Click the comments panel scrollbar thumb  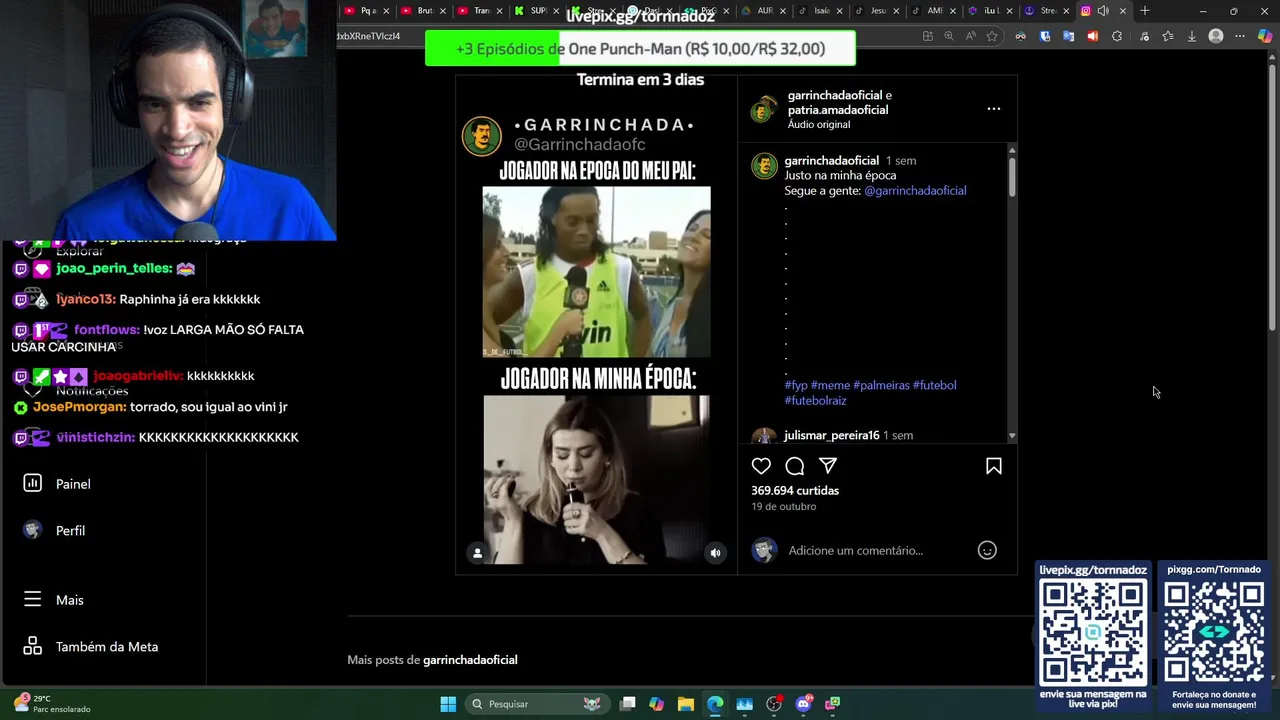click(x=1012, y=175)
